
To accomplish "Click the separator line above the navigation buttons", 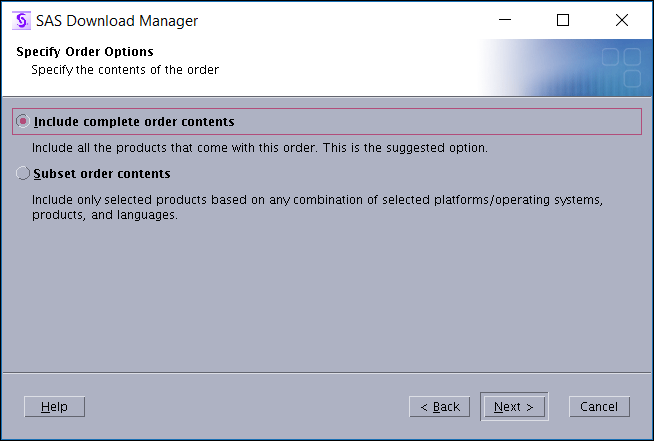I will pyautogui.click(x=326, y=373).
